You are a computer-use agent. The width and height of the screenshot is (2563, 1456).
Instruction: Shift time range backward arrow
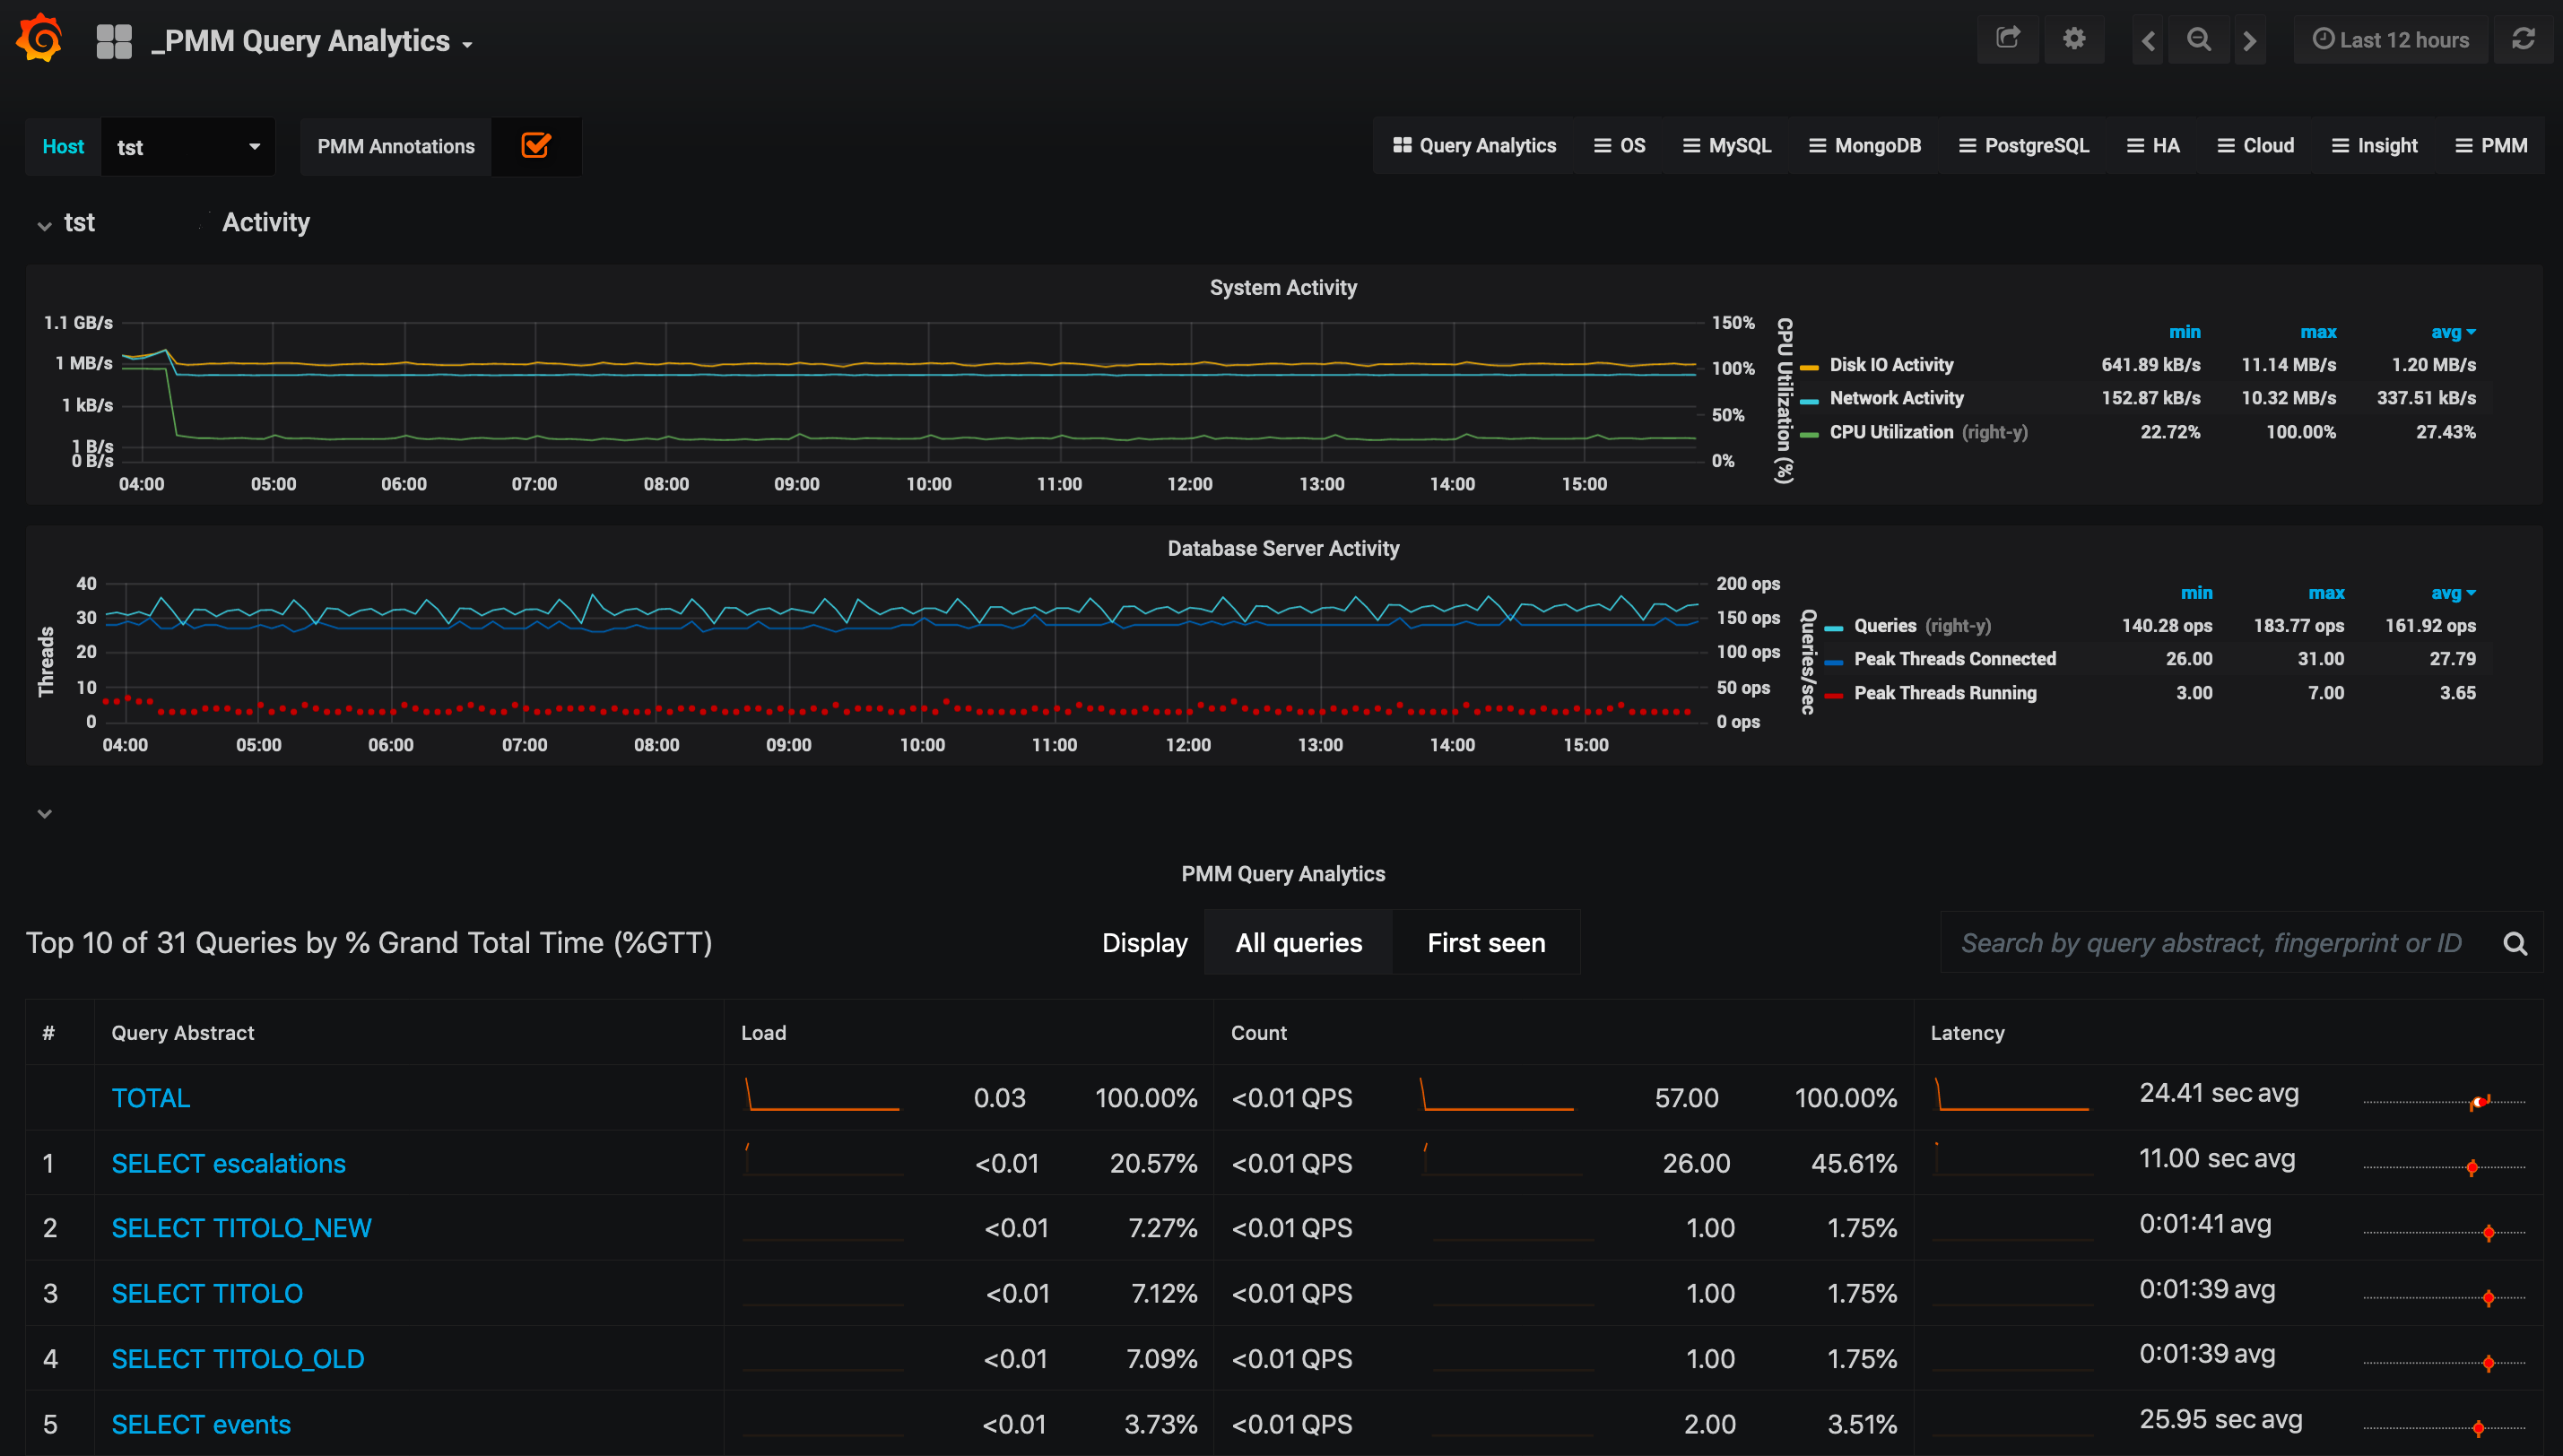coord(2148,40)
